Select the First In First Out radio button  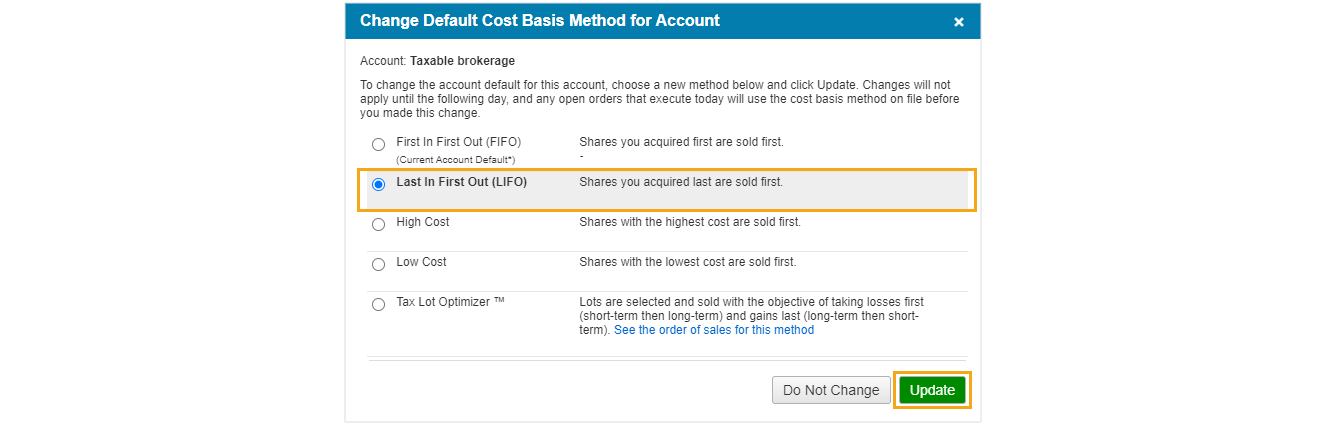(x=378, y=144)
